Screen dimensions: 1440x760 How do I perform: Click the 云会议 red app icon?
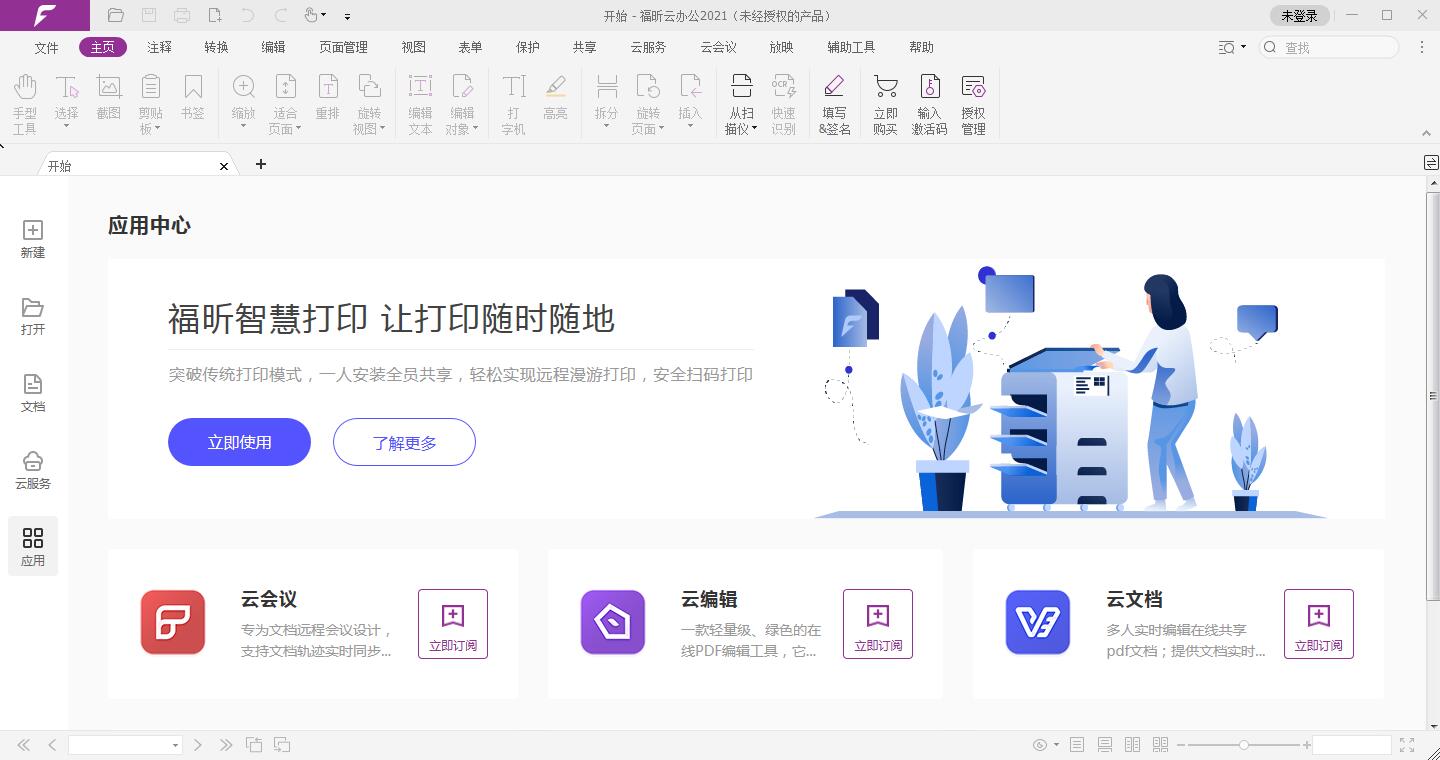pos(173,622)
